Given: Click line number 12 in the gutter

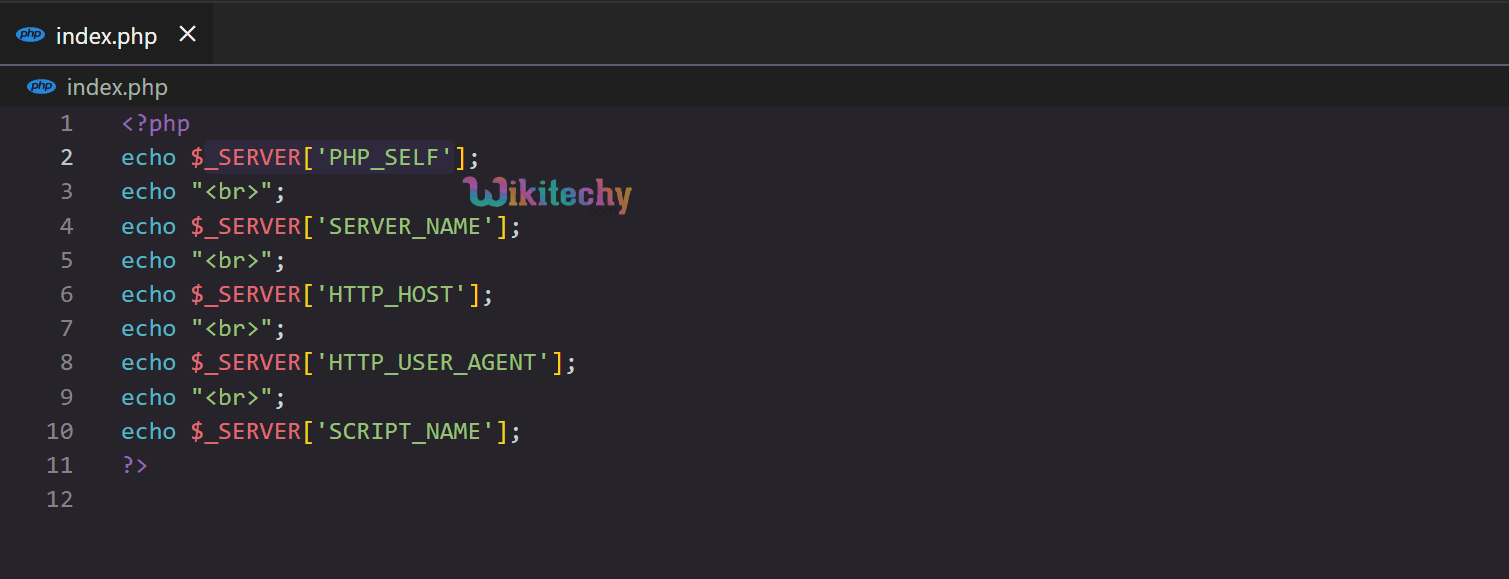Looking at the screenshot, I should (x=60, y=499).
